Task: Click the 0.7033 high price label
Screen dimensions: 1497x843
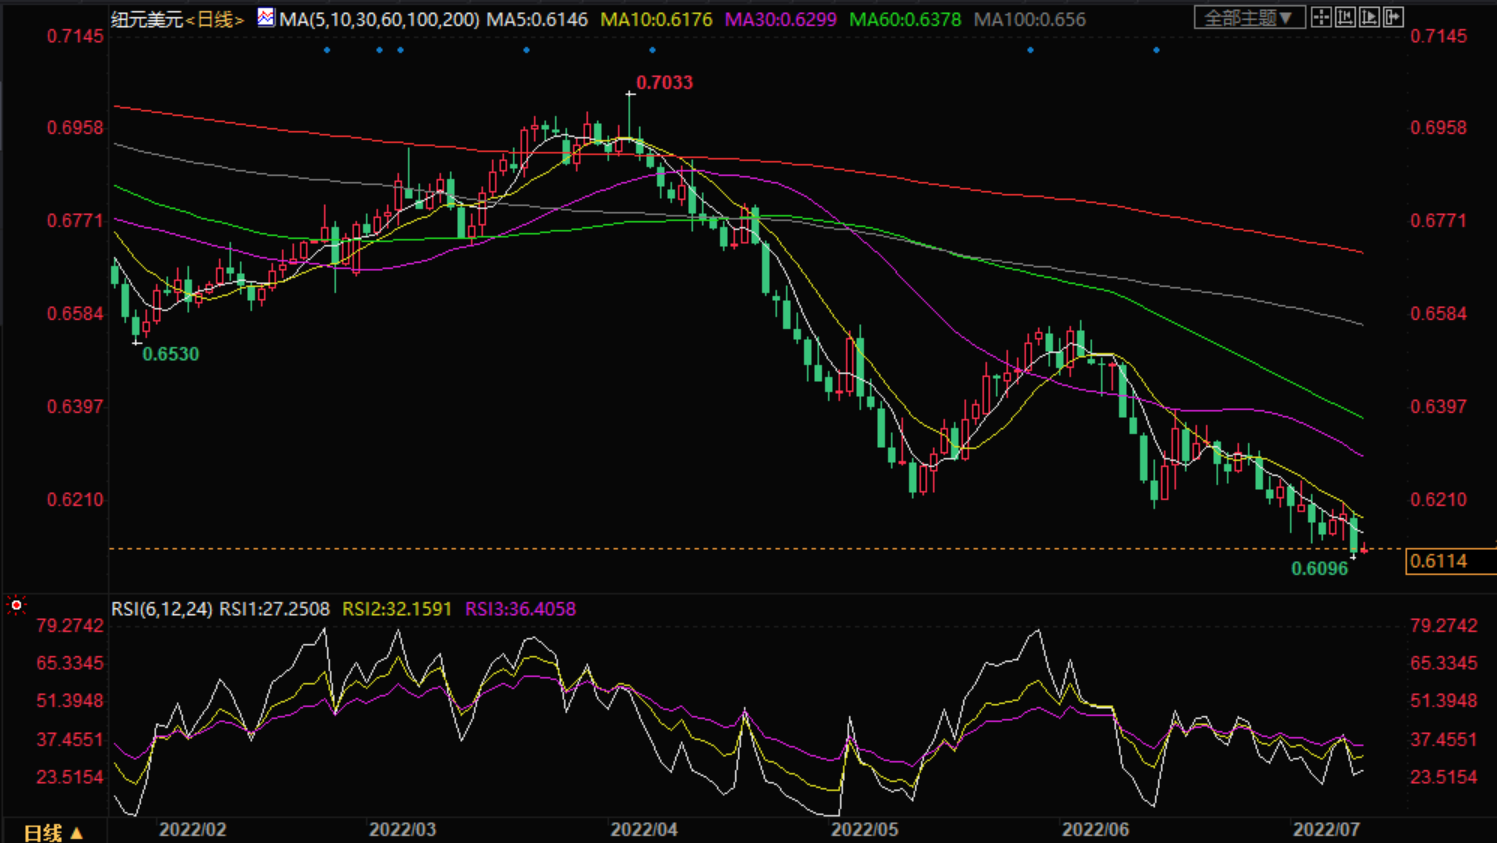Action: pos(664,83)
